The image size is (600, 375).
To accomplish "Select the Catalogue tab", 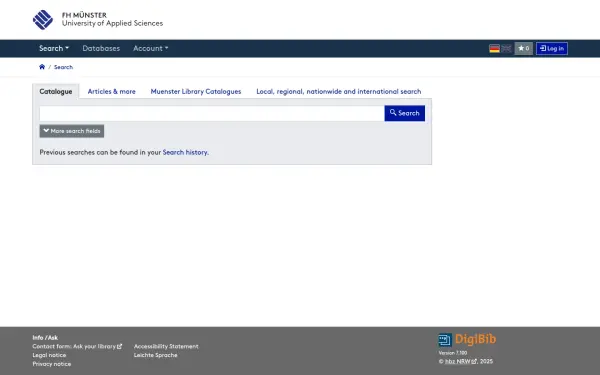I will (x=56, y=91).
